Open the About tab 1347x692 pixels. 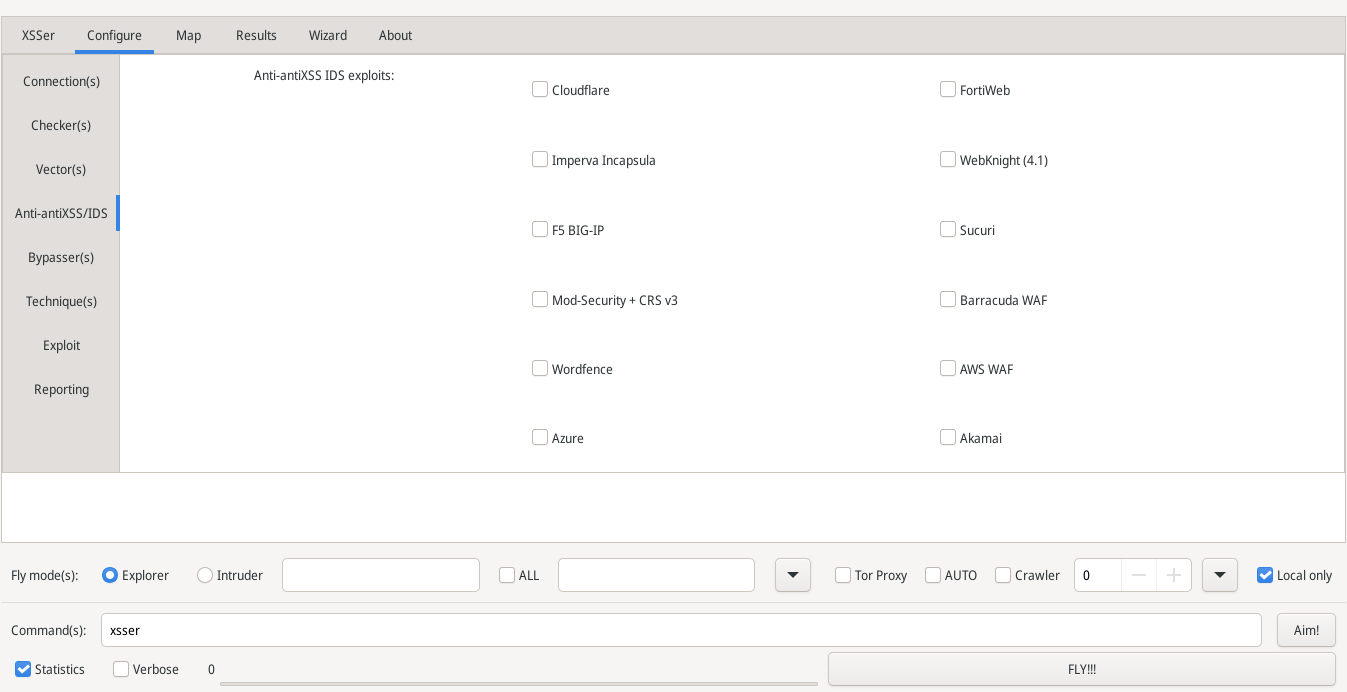click(395, 35)
